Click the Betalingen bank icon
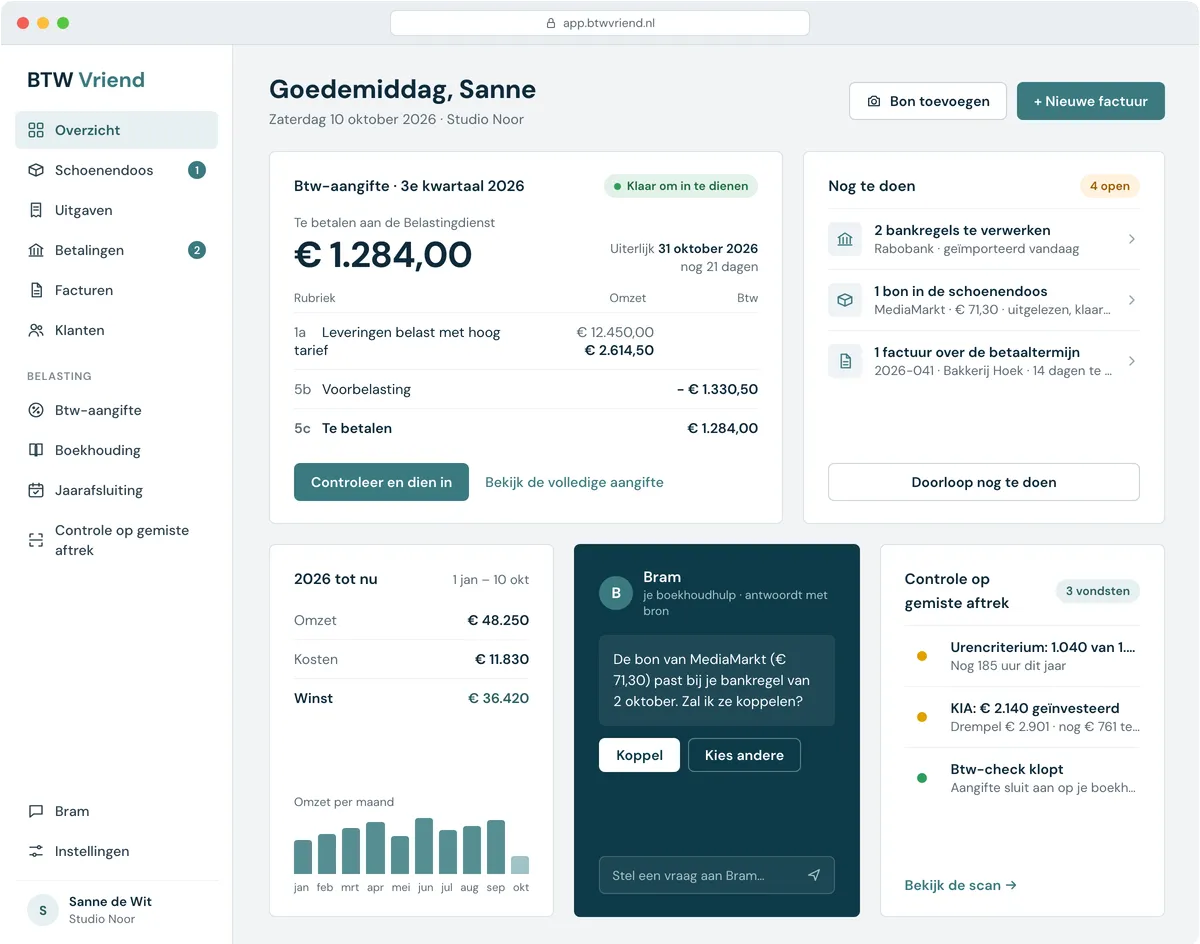The height and width of the screenshot is (944, 1200). [x=36, y=250]
